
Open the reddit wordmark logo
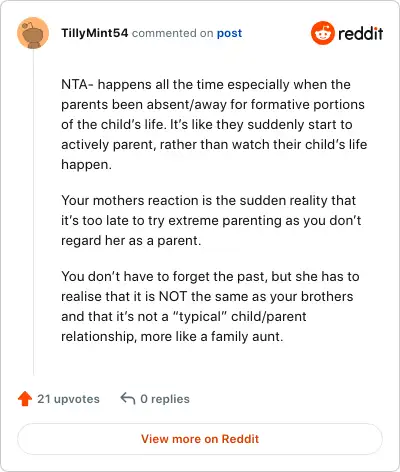pyautogui.click(x=361, y=33)
